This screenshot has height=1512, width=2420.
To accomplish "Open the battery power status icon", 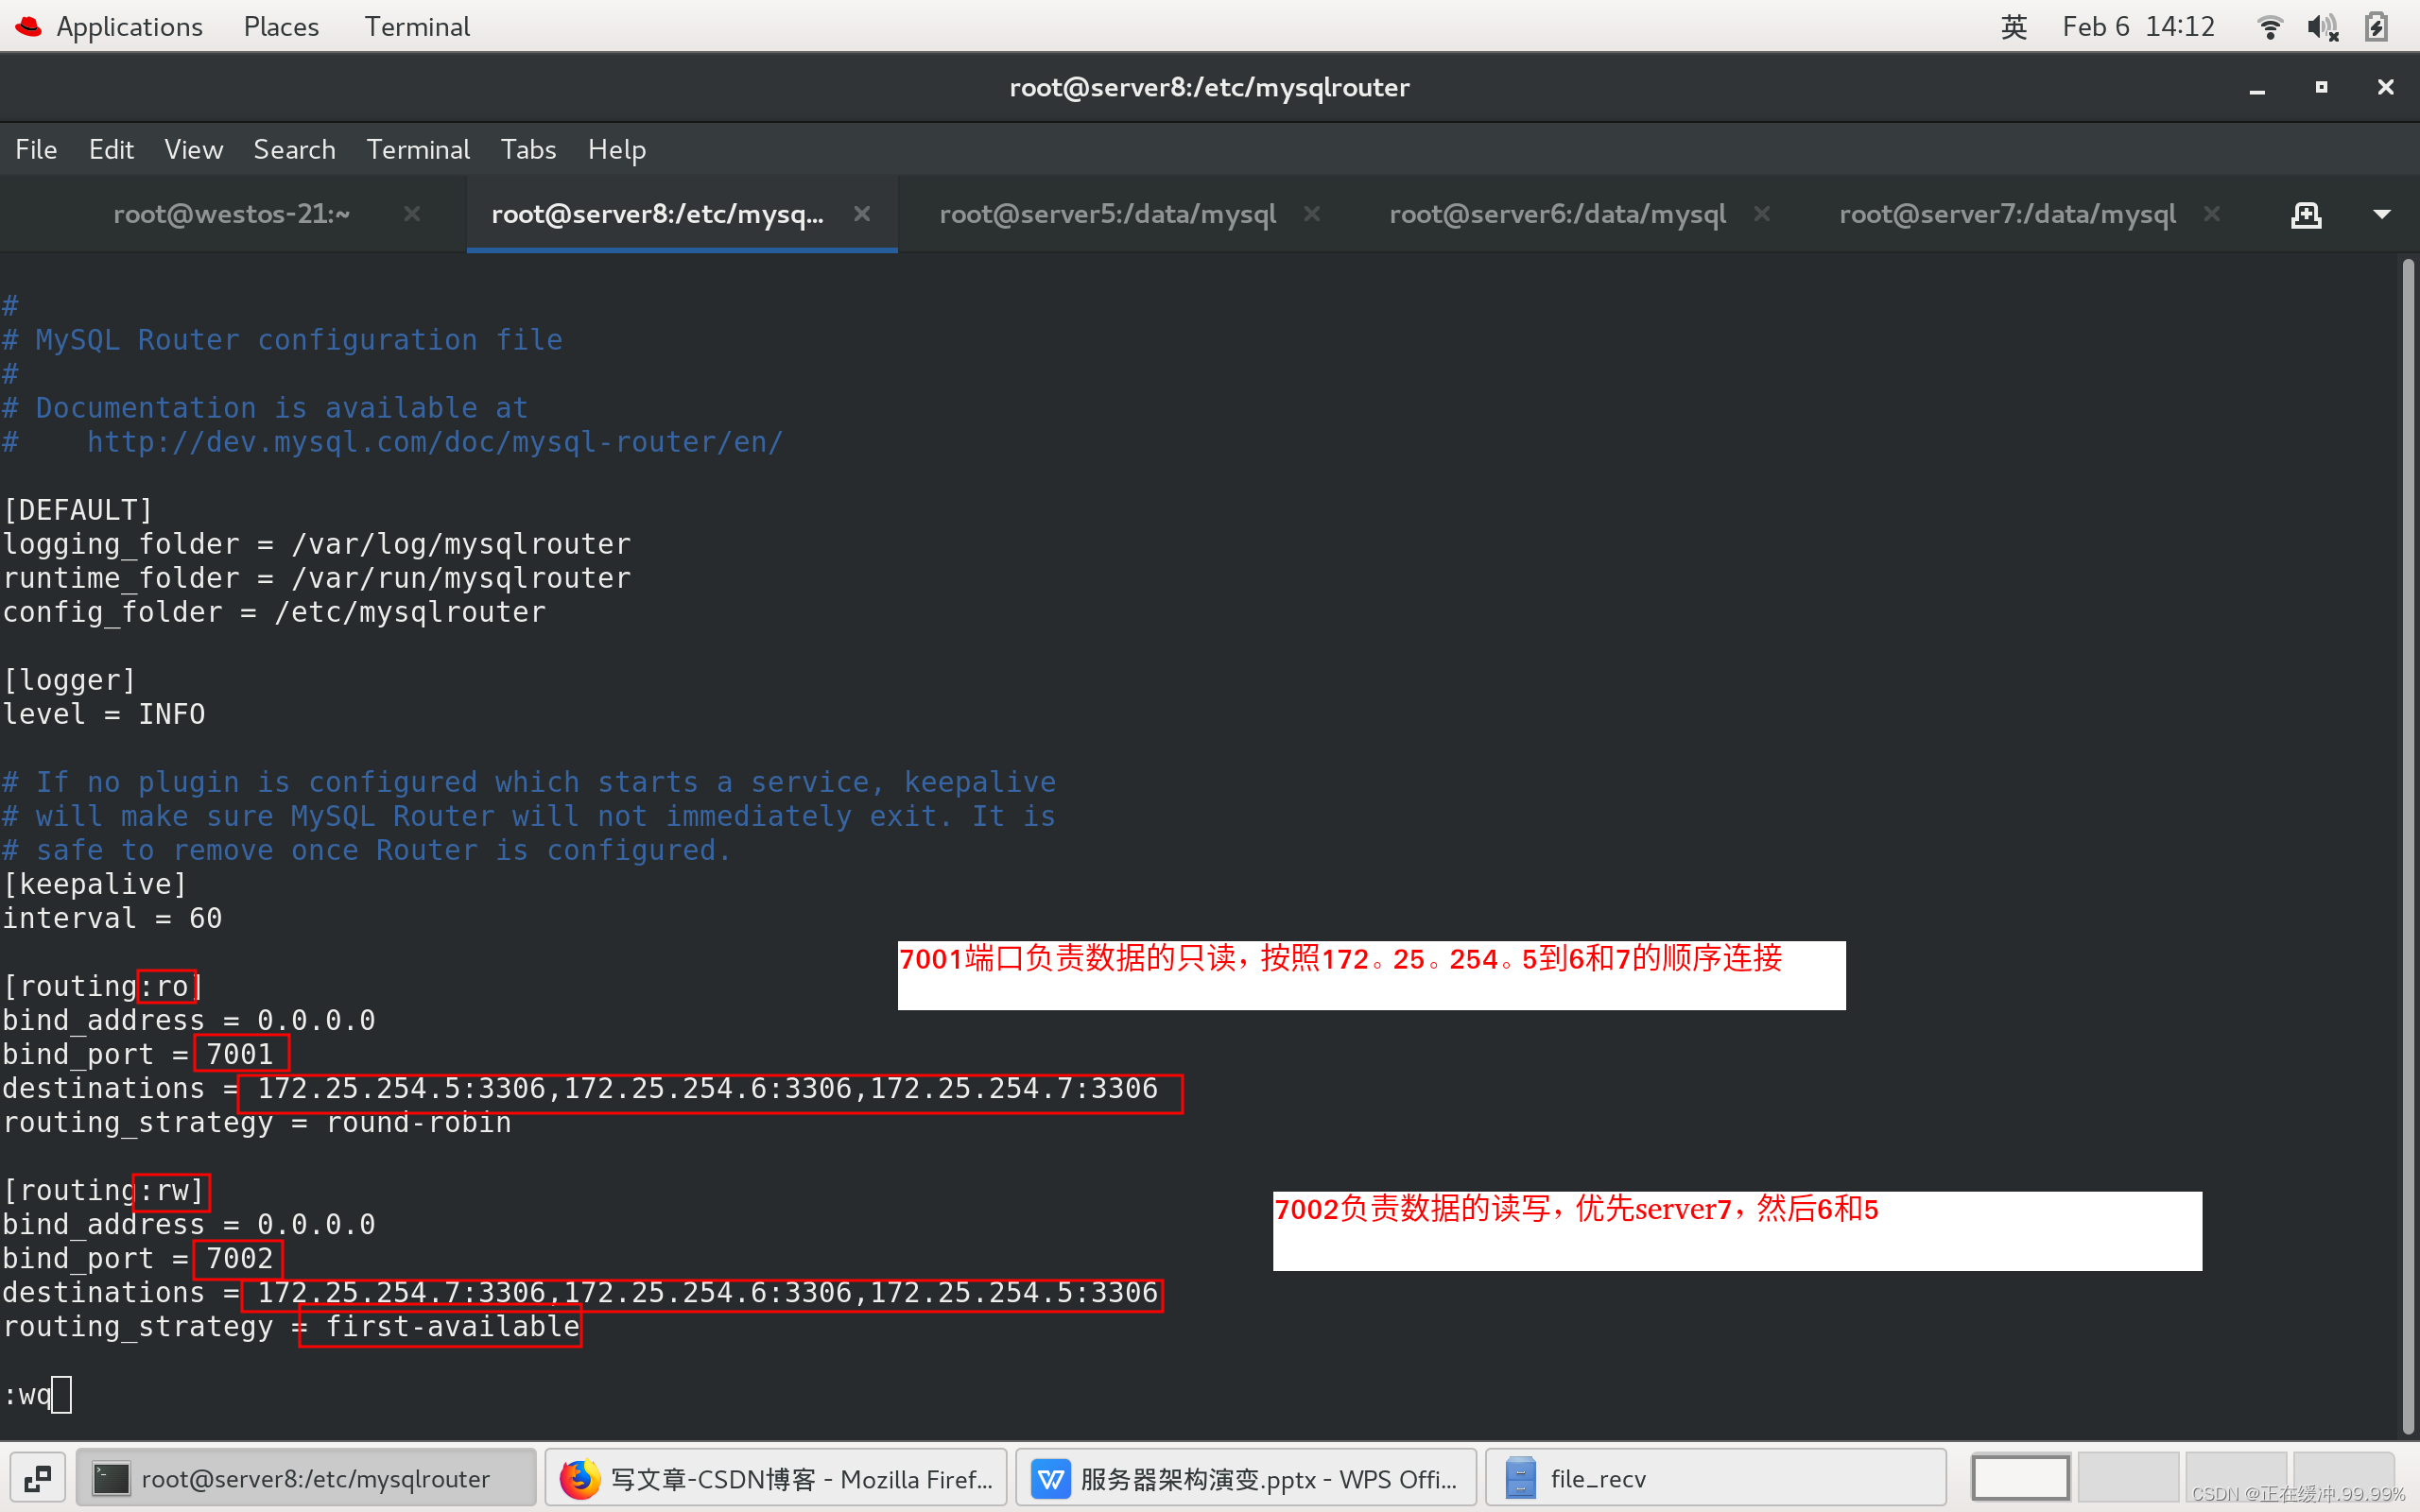I will pos(2377,27).
